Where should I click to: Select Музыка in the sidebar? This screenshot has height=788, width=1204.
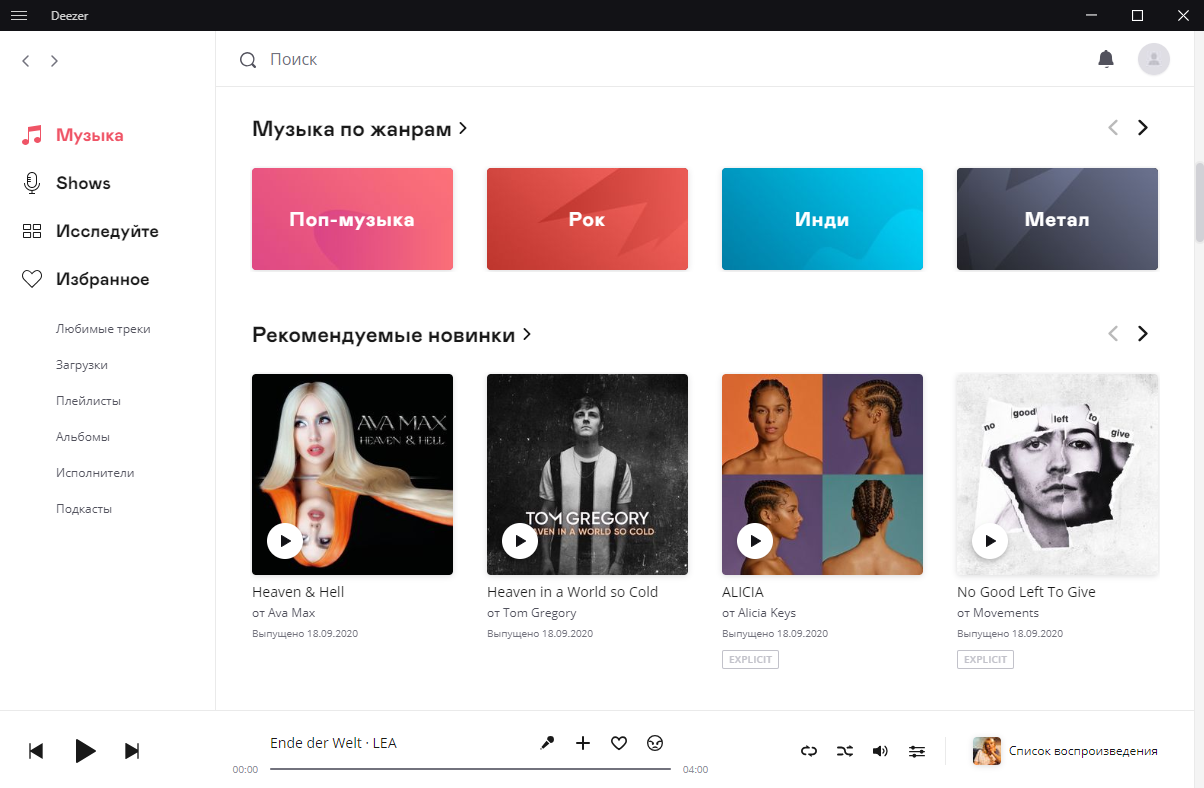pos(90,135)
